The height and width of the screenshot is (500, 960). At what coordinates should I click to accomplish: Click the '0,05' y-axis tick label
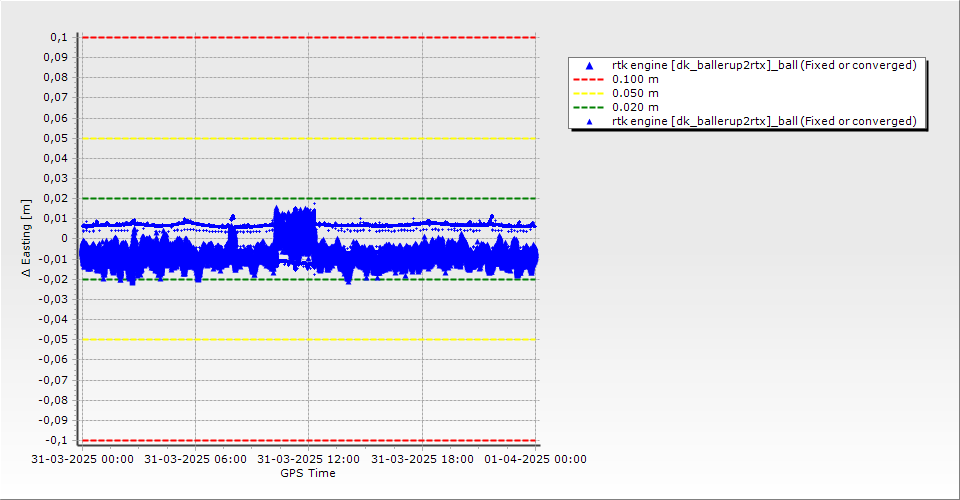pos(56,138)
